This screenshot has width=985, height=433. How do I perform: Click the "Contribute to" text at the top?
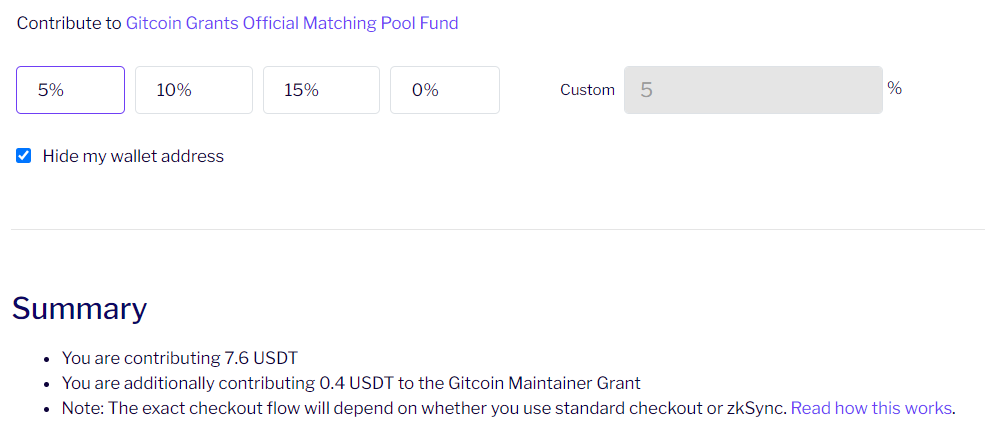tap(68, 23)
